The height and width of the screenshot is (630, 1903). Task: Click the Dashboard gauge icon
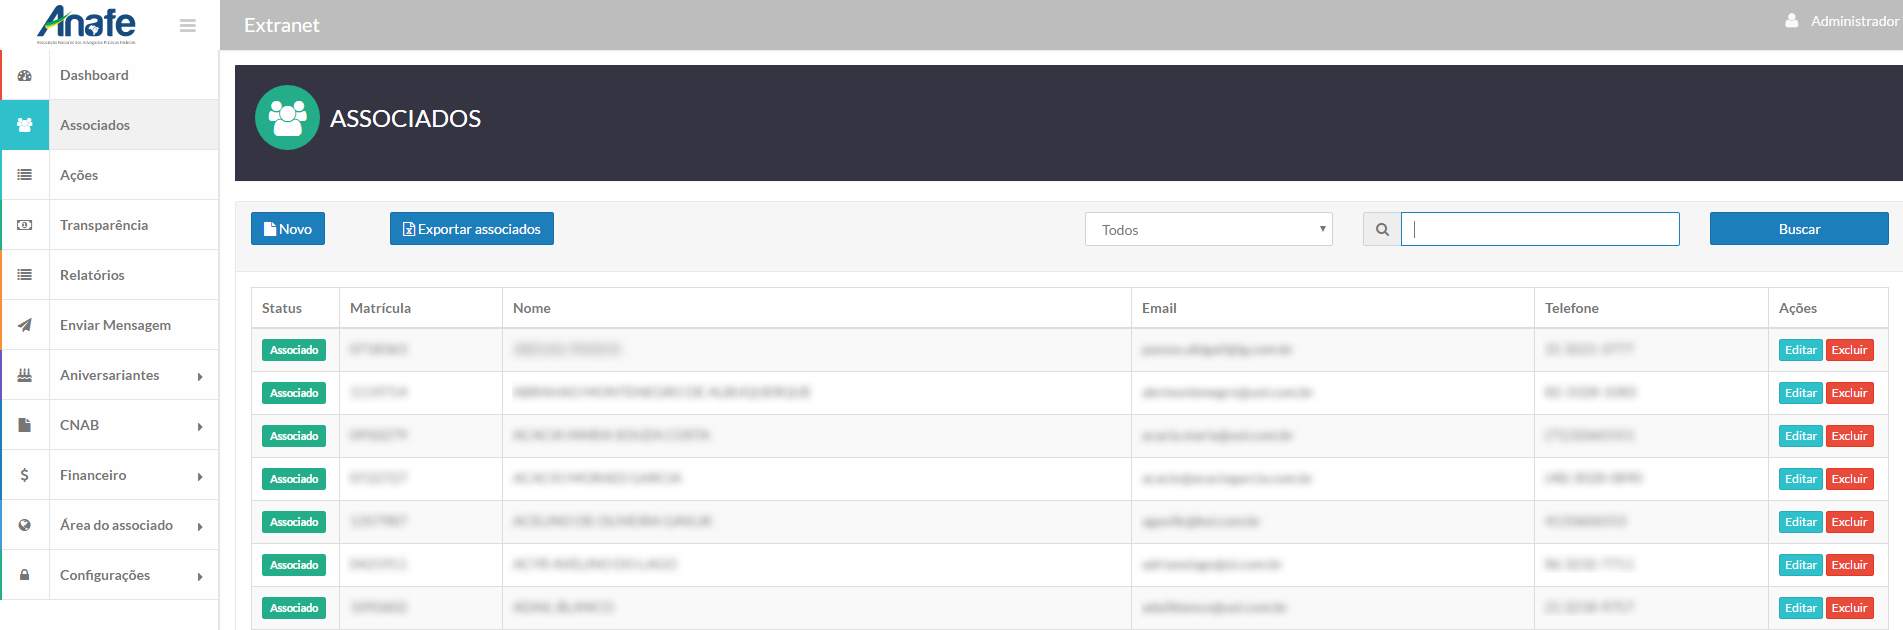pyautogui.click(x=25, y=75)
